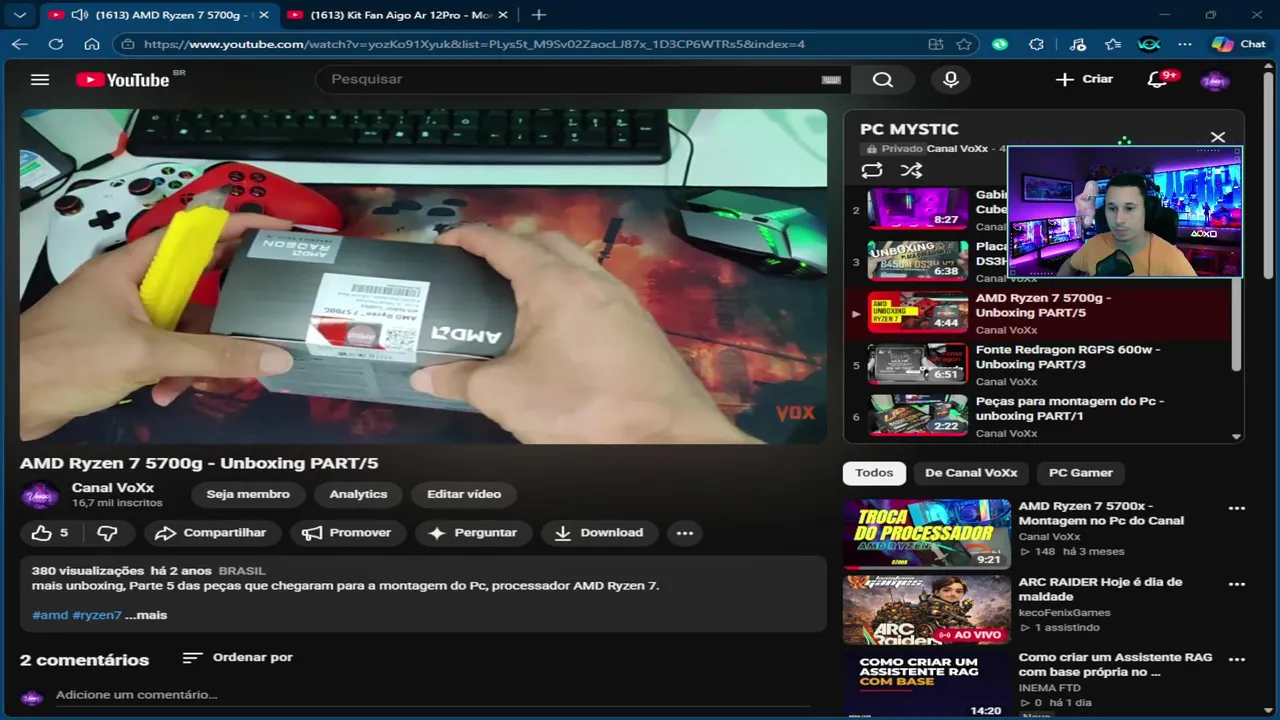The image size is (1280, 720).
Task: Play Fonte Redragon RGPS 600w playlist item
Action: (x=1038, y=365)
